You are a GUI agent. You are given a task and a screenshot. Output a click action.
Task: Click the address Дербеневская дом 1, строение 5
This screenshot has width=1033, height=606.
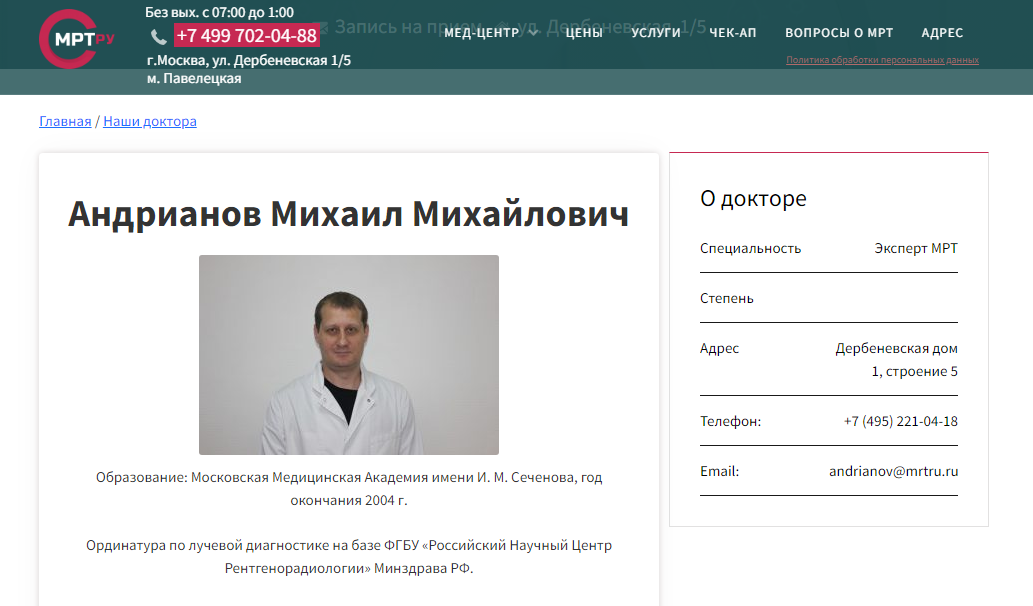click(897, 360)
